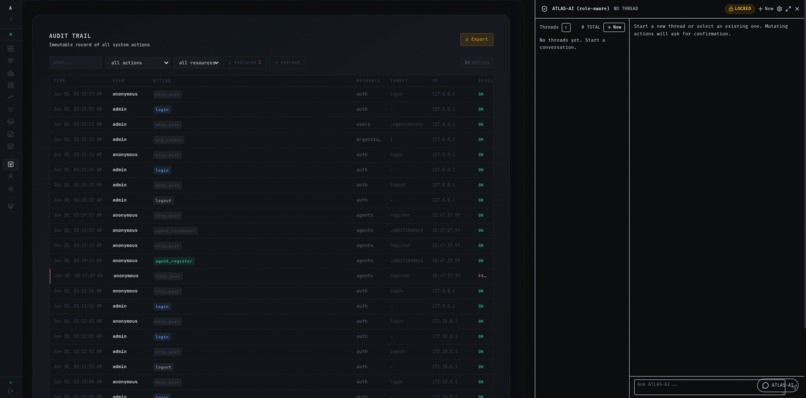Click the users resource cell
Screen dimensions: 806x398
pyautogui.click(x=363, y=124)
